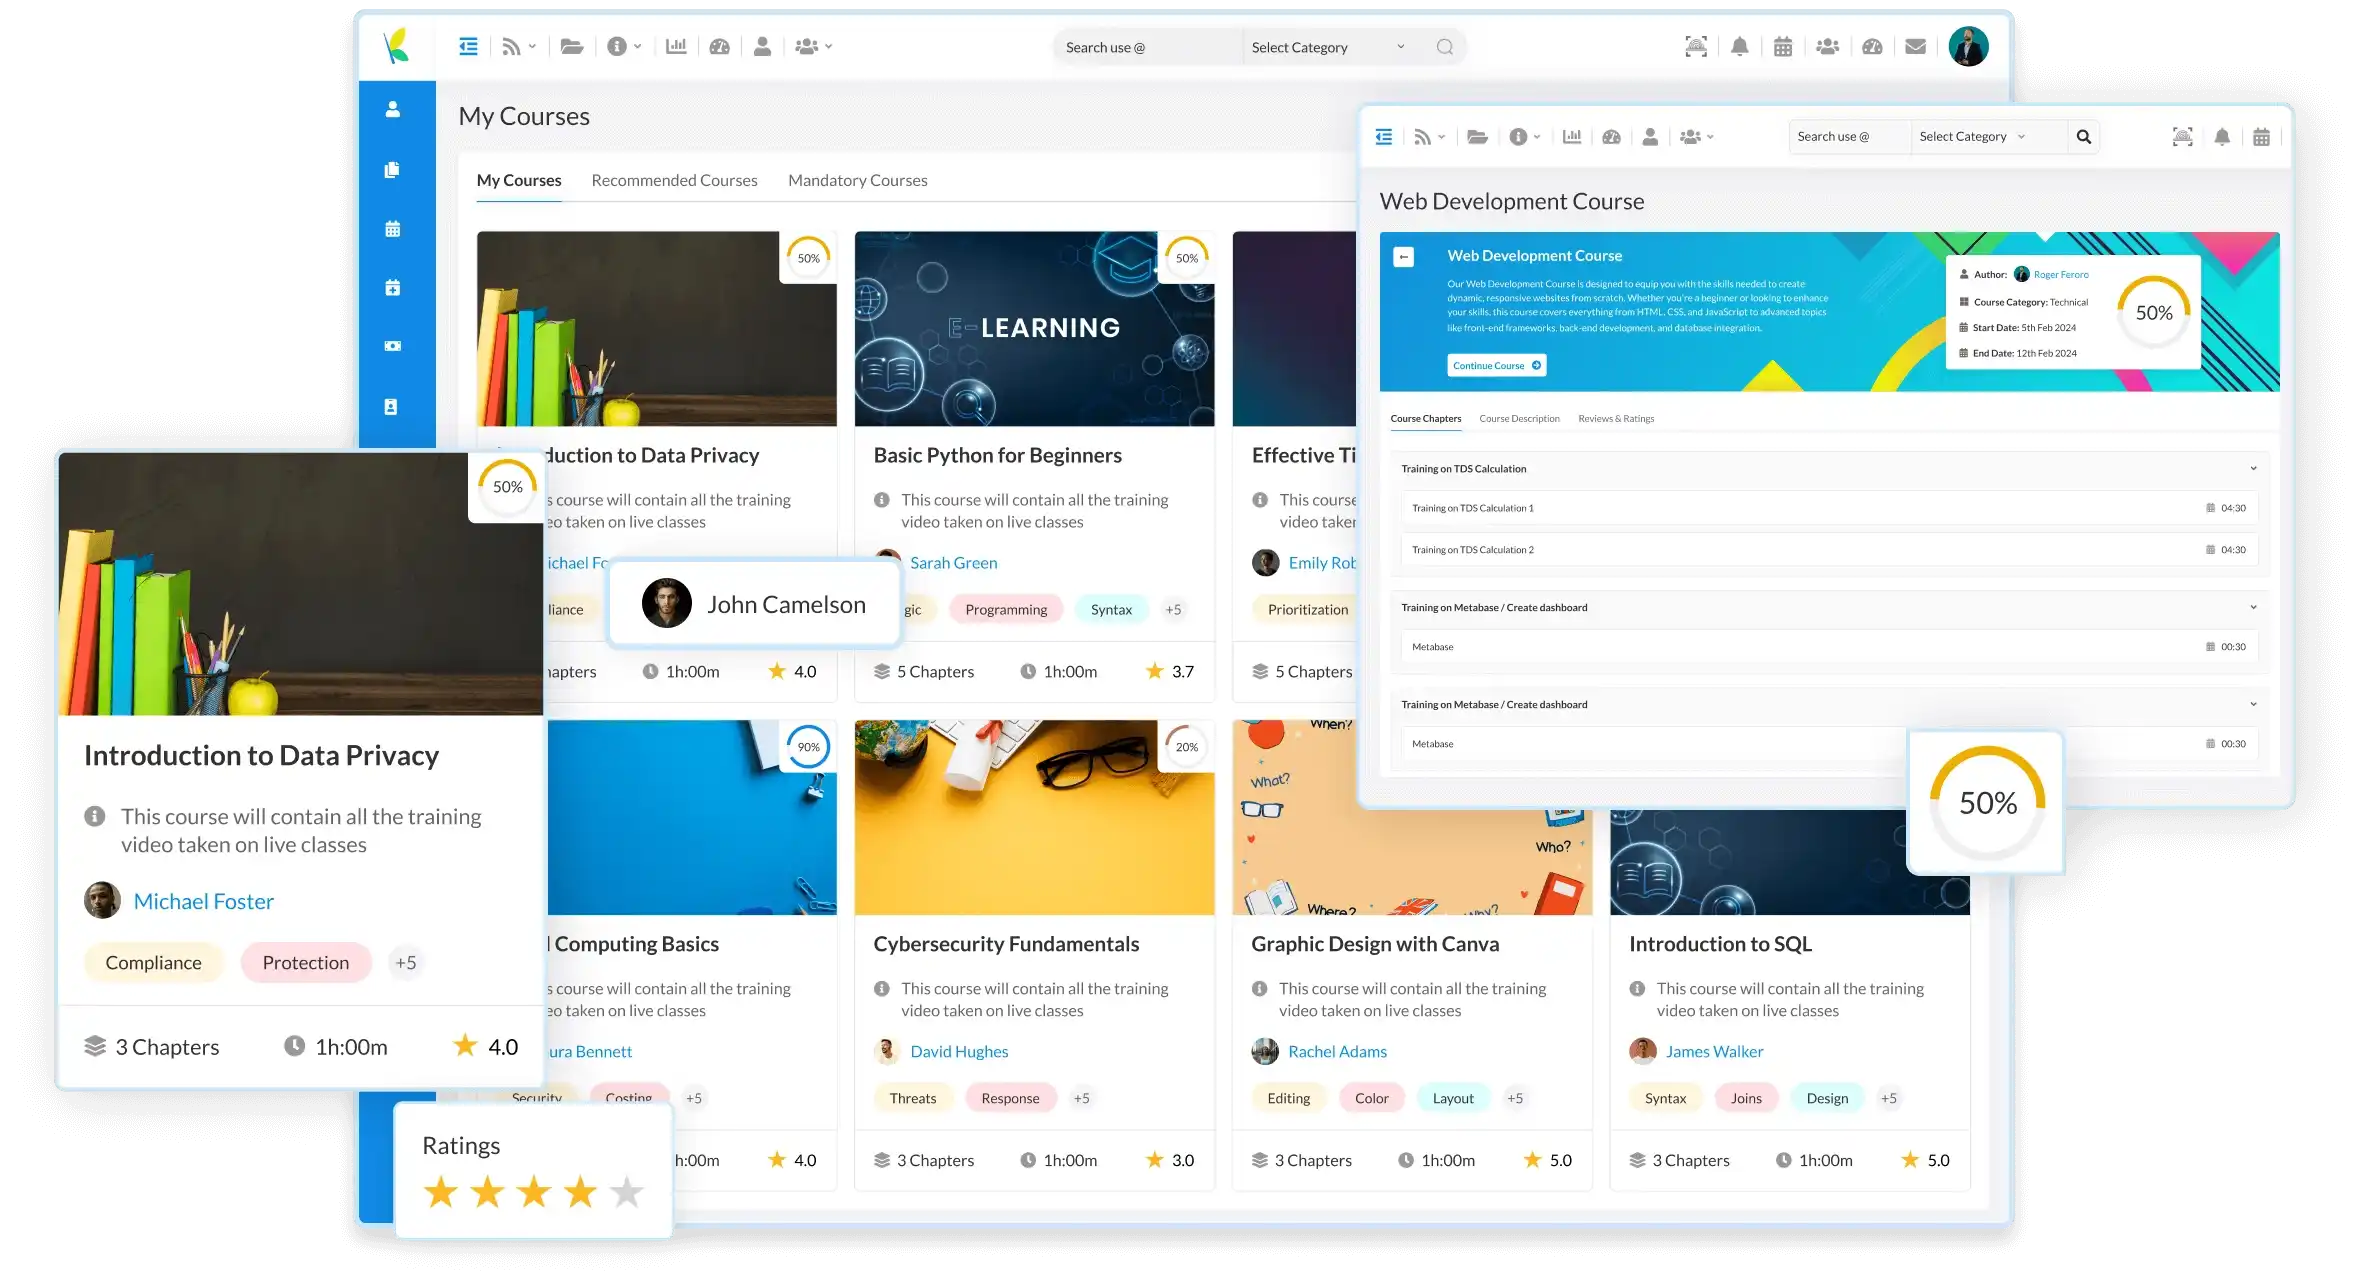Click bell icon in Web Development window

(2222, 137)
